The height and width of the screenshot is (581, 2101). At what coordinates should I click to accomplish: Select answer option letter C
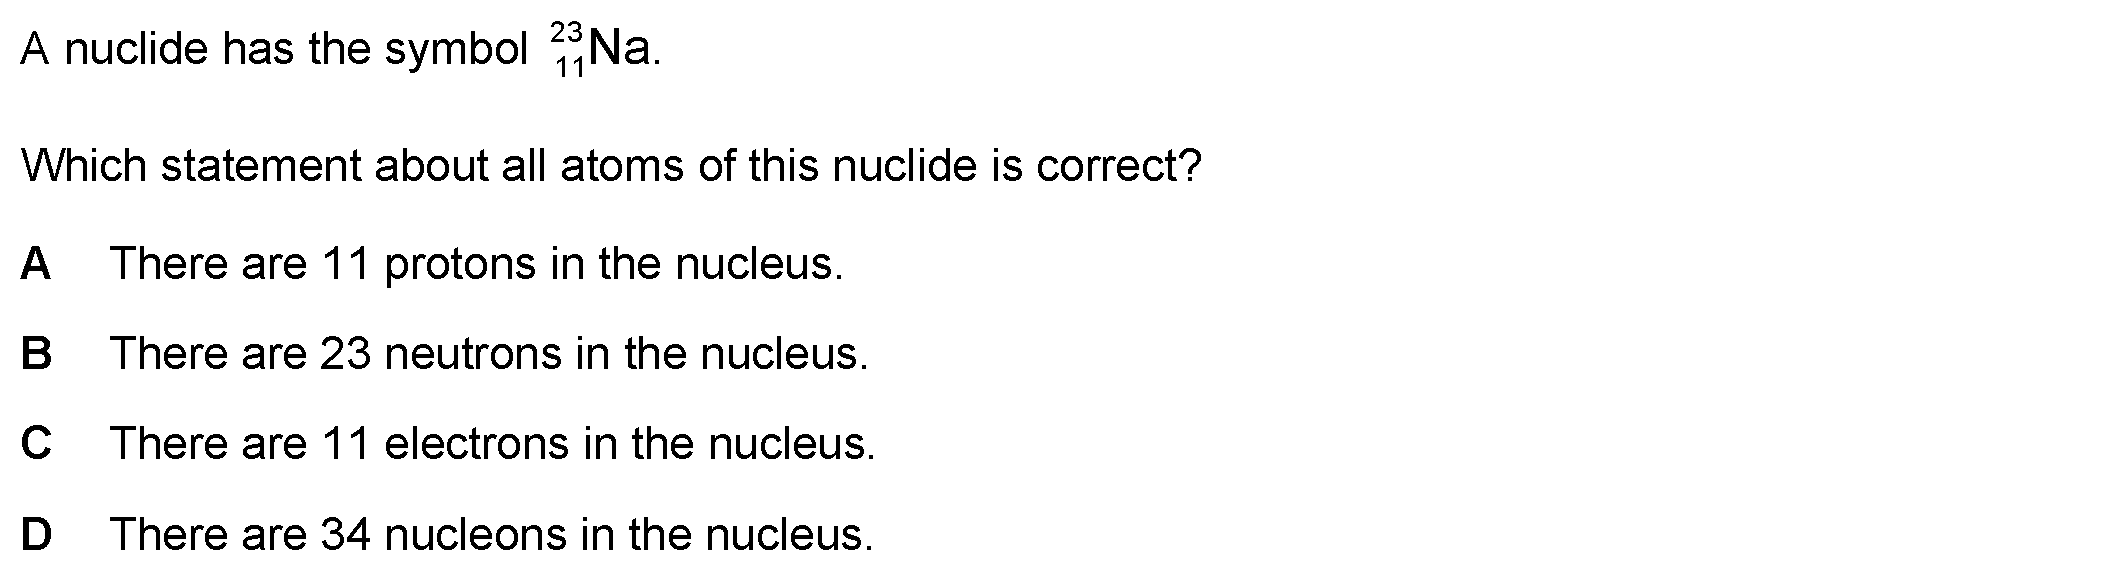tap(36, 444)
